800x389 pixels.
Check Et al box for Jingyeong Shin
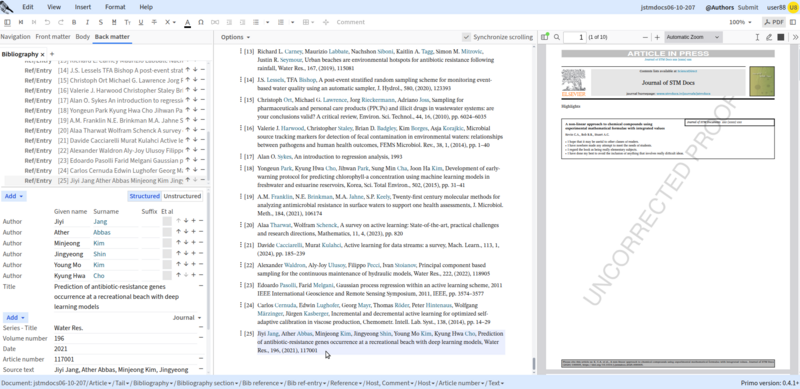(x=167, y=254)
